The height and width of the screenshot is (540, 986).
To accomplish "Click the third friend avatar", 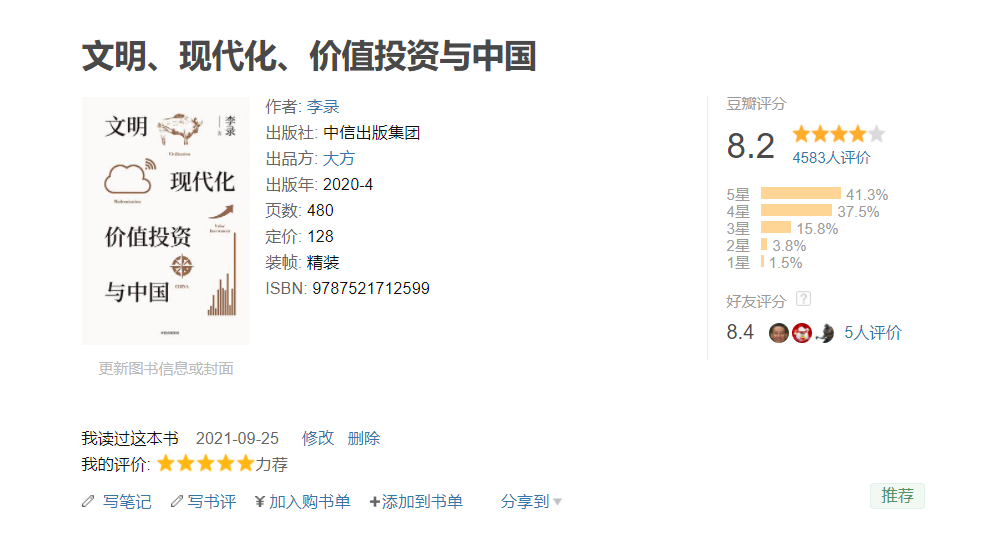I will pyautogui.click(x=824, y=333).
